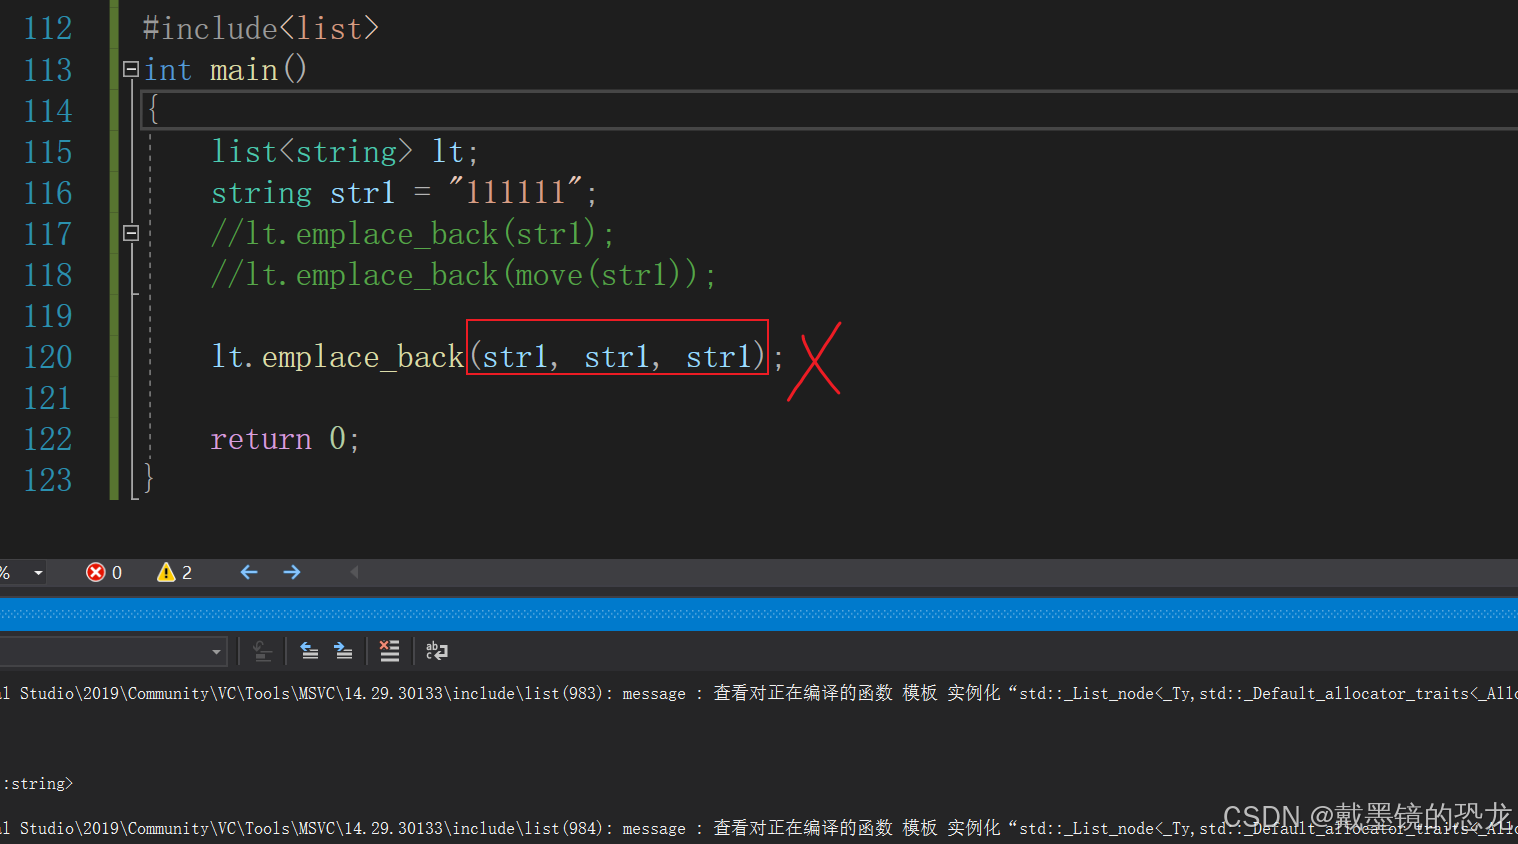Click the output message referencing list(983)
The image size is (1518, 844).
(x=759, y=693)
